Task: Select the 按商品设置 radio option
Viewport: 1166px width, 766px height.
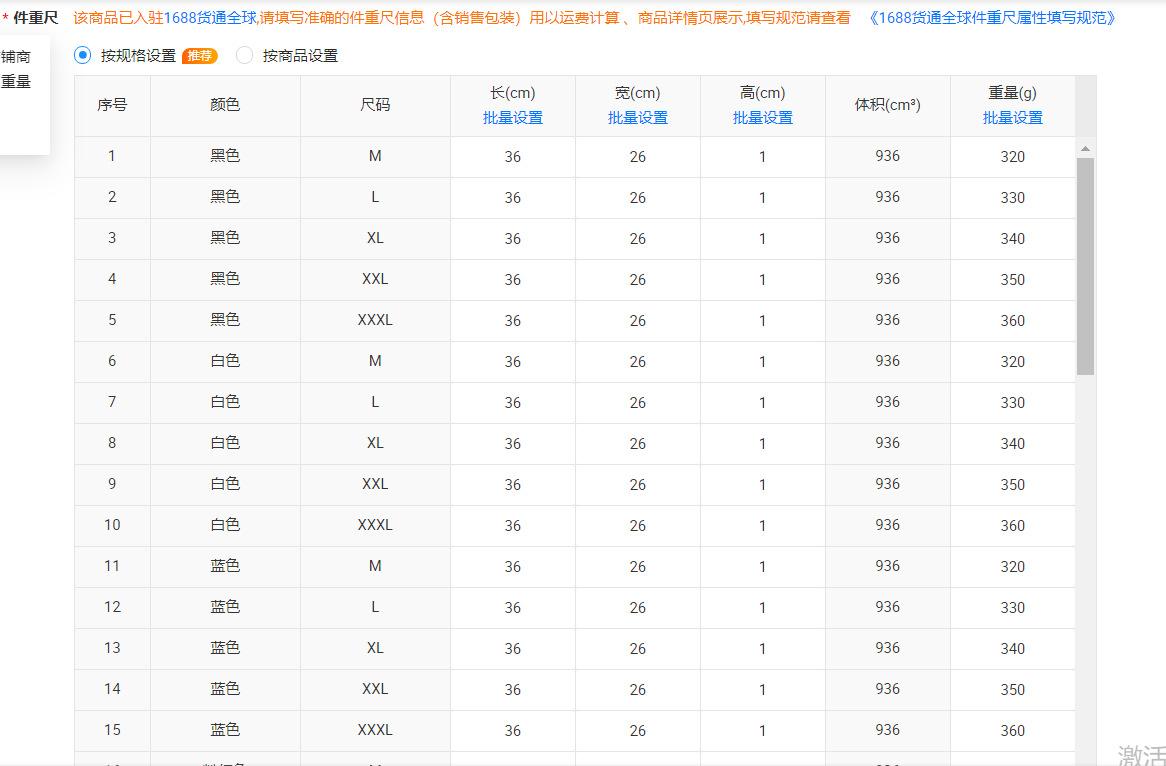Action: click(x=245, y=56)
